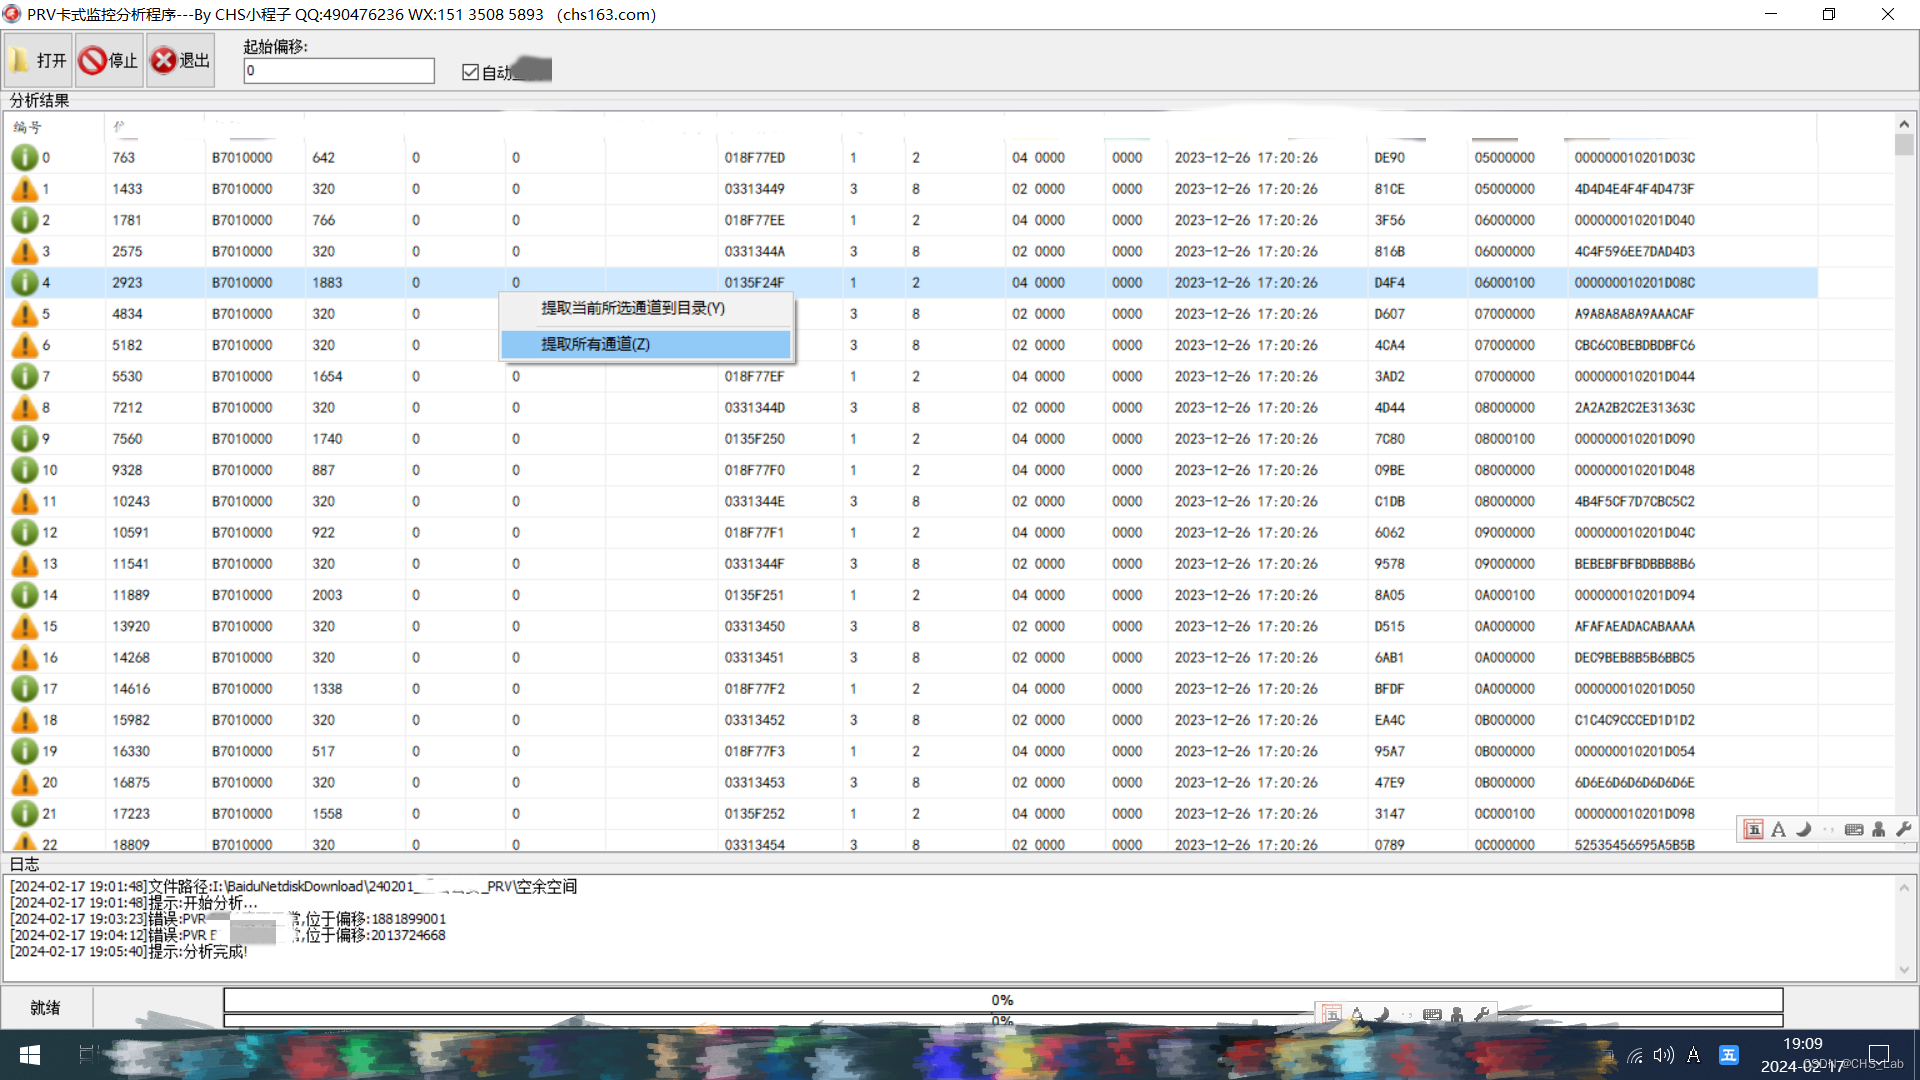
Task: Select row 10 with value 9328
Action: [x=127, y=470]
